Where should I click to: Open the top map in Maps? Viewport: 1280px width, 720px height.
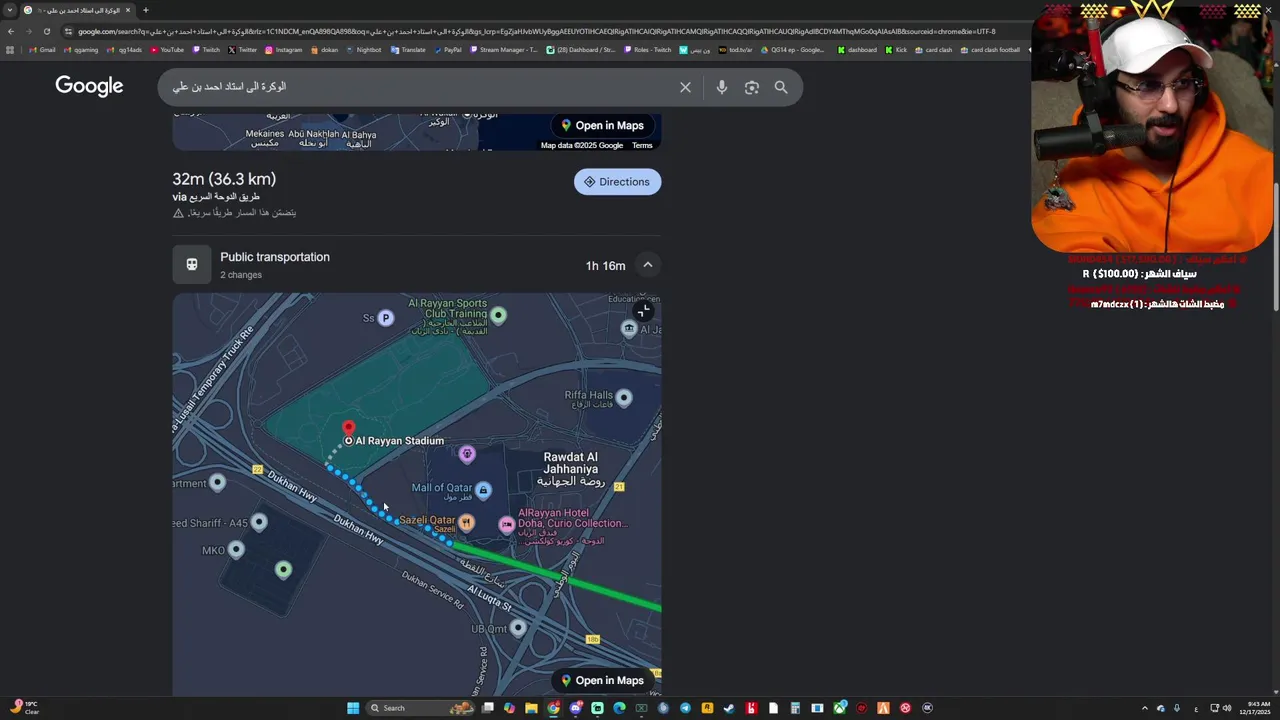pos(601,125)
